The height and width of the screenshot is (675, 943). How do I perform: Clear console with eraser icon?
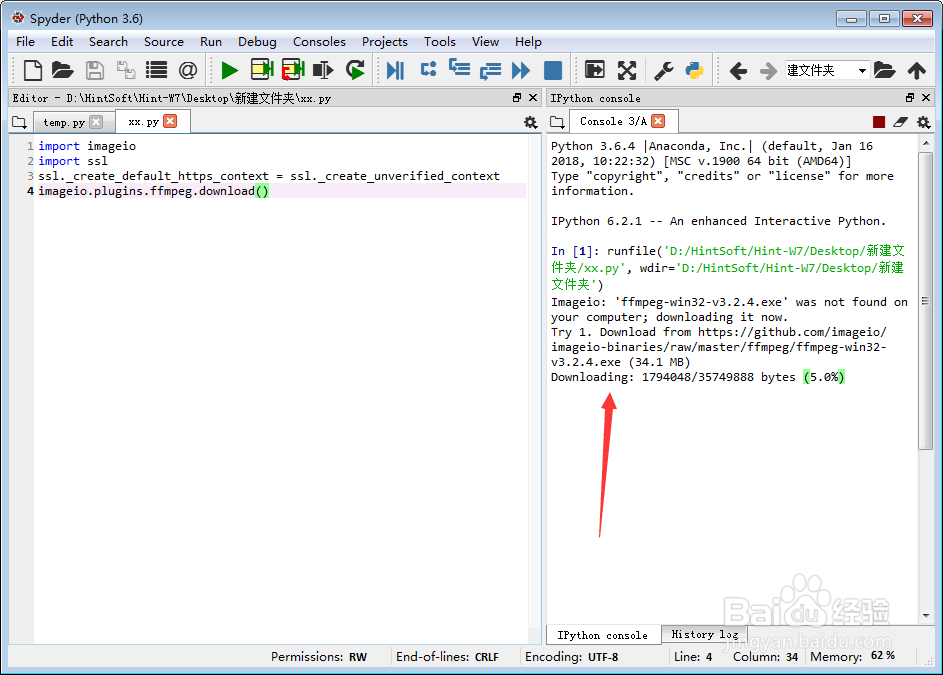tap(900, 122)
